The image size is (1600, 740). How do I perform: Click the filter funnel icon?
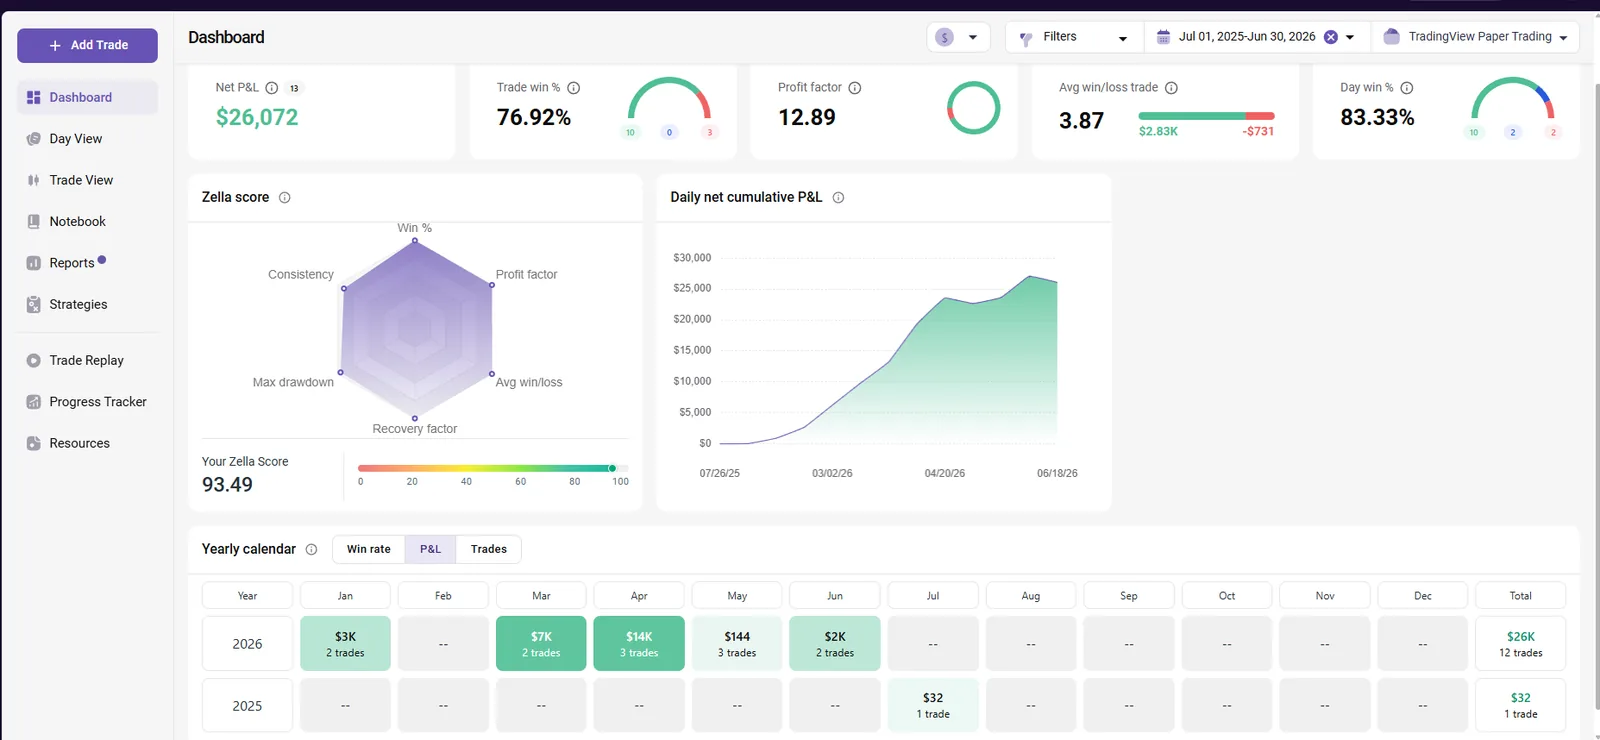click(1026, 39)
